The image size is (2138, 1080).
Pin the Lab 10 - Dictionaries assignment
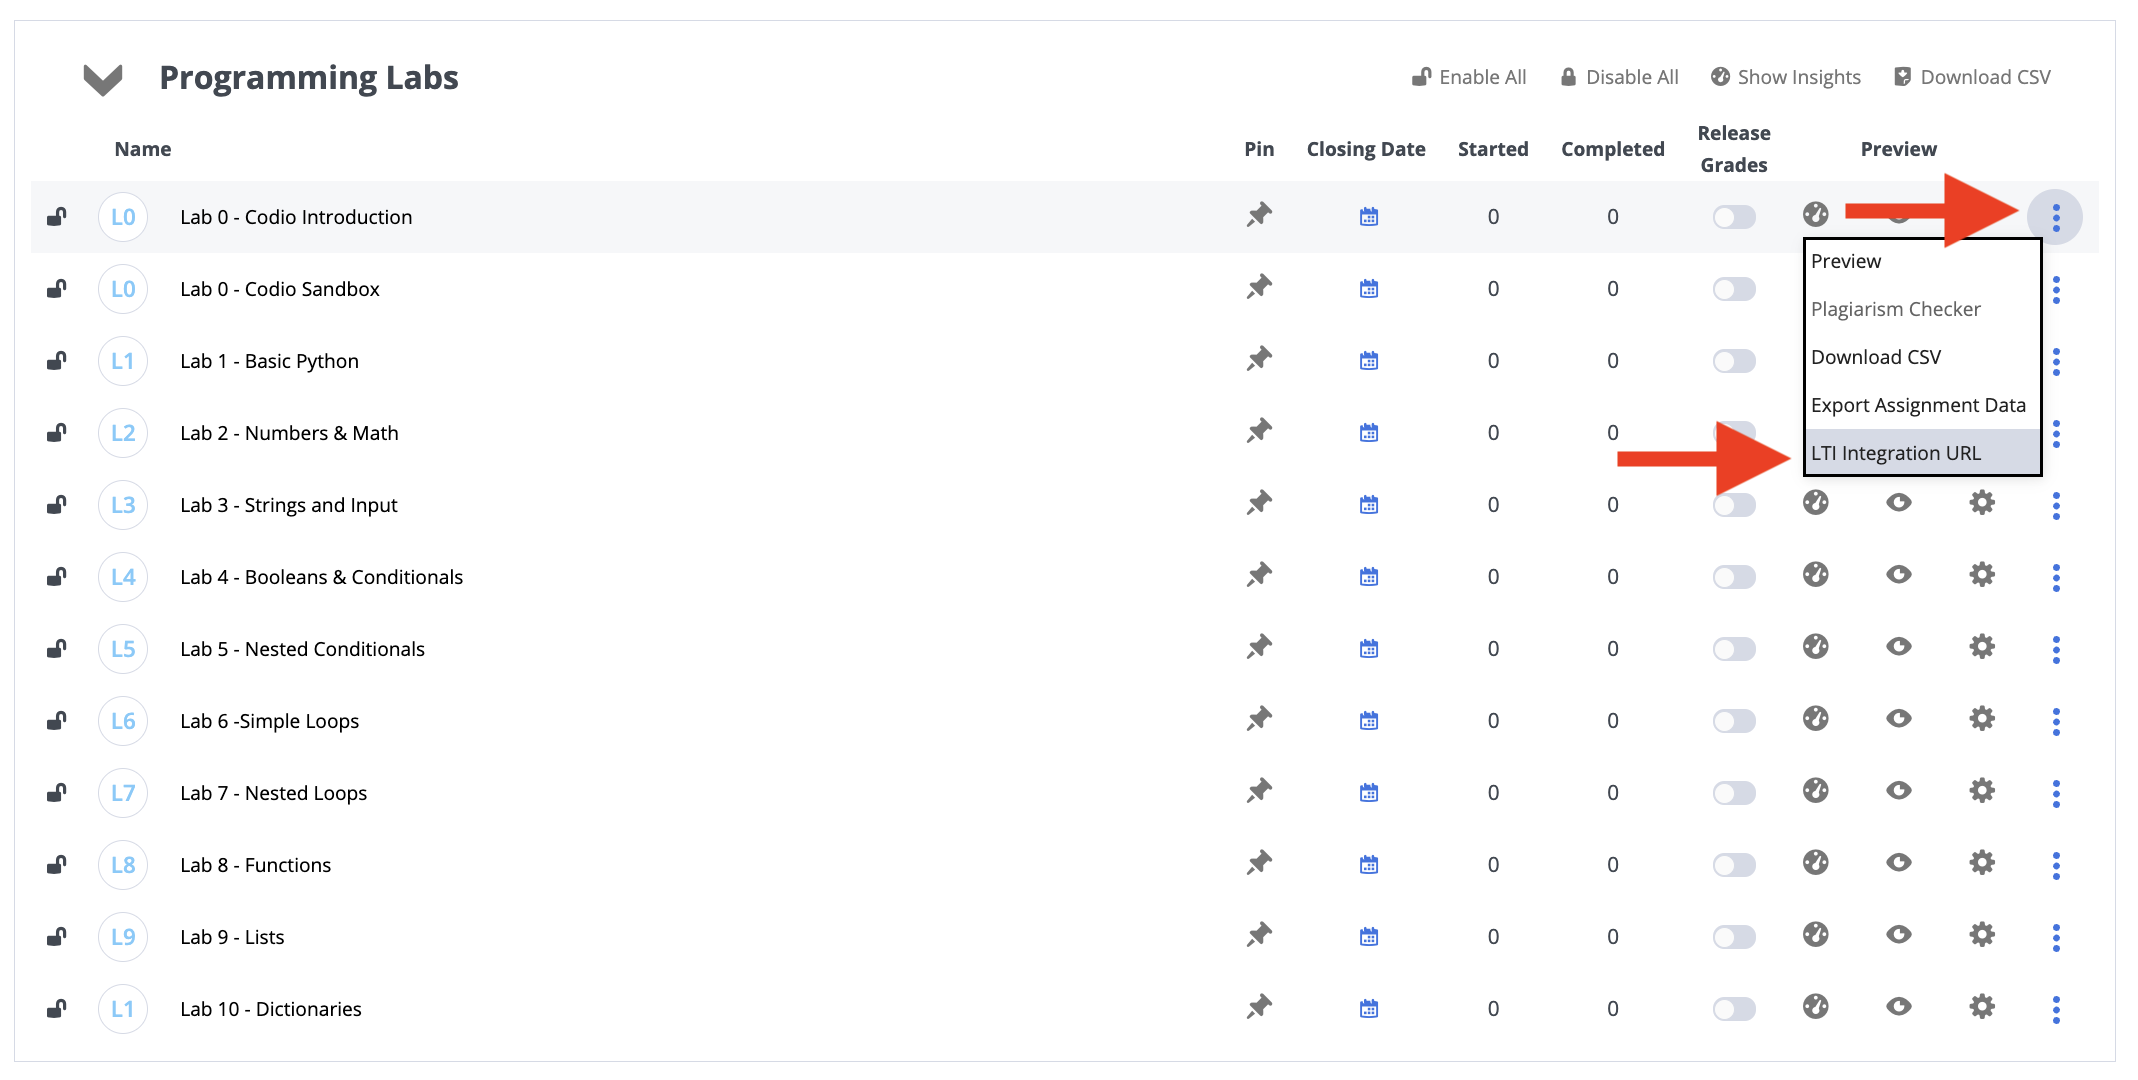[x=1259, y=1007]
